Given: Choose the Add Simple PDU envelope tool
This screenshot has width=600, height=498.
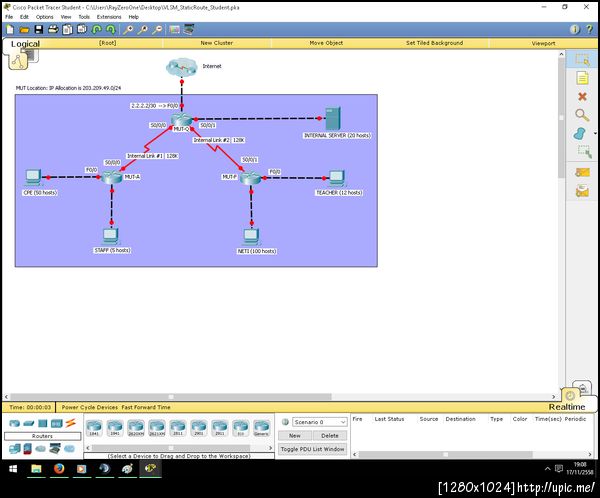Looking at the screenshot, I should click(x=582, y=172).
